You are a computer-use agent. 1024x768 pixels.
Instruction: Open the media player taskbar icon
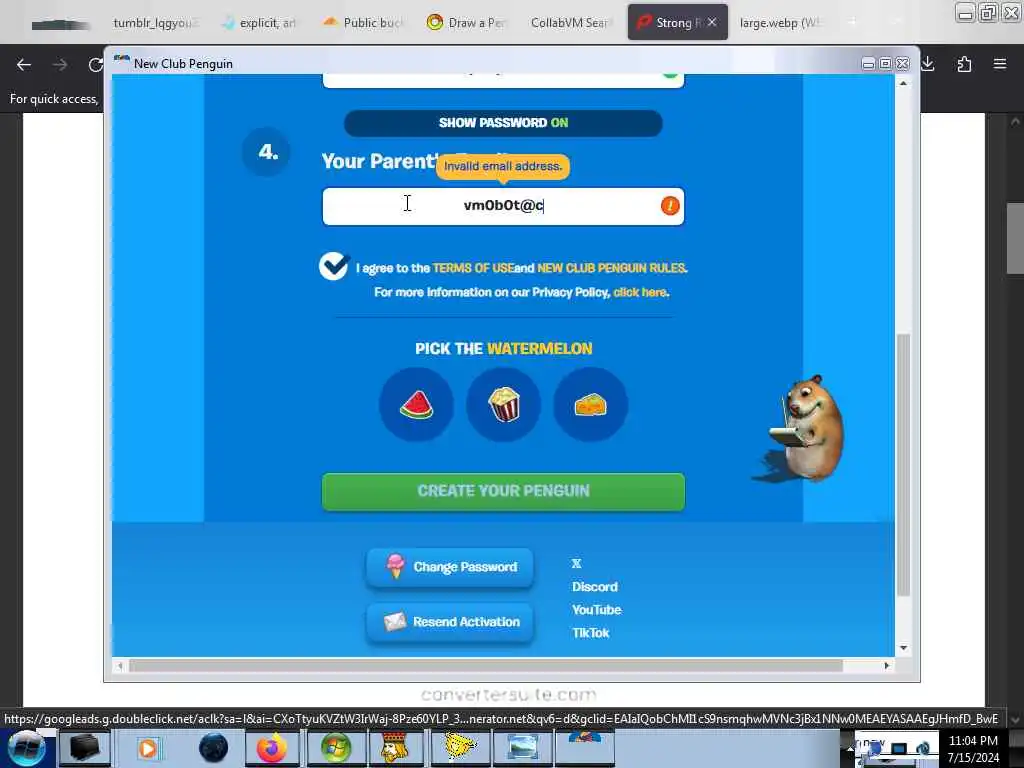point(148,748)
